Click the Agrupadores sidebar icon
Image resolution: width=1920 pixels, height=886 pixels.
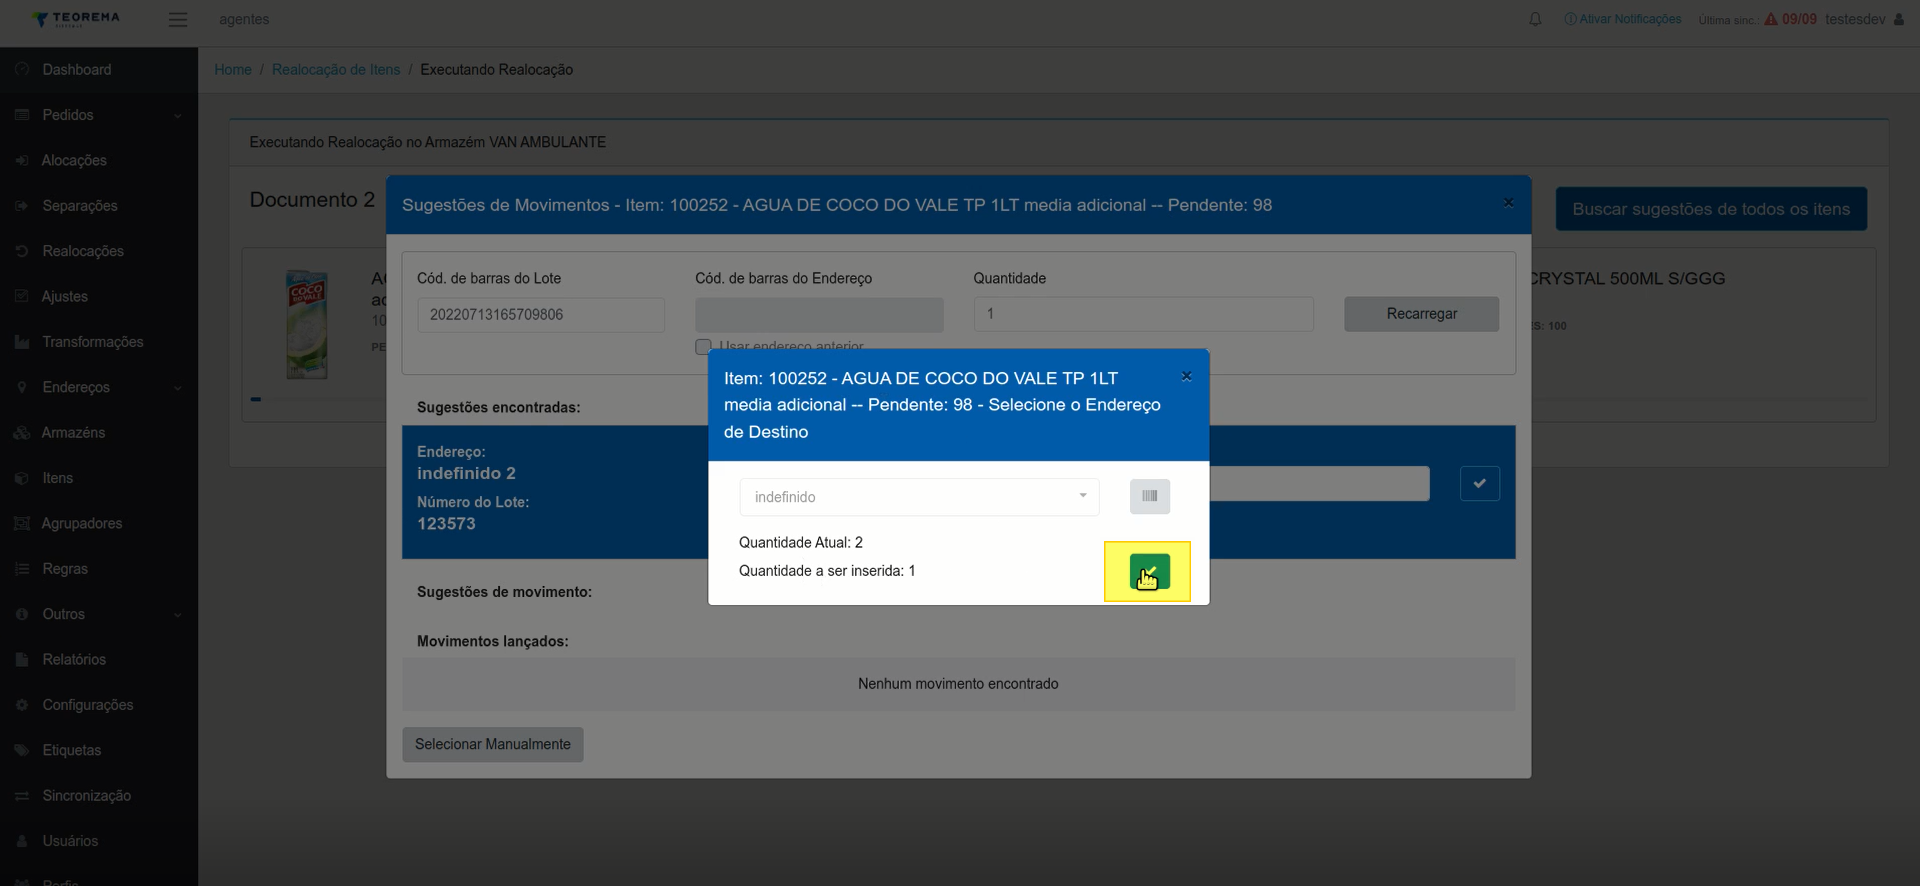[x=22, y=523]
